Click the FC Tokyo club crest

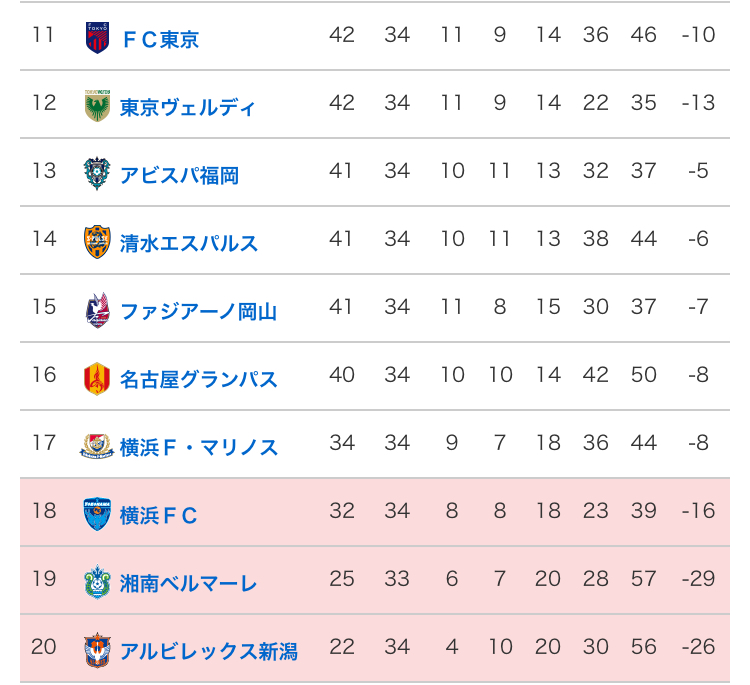click(97, 38)
